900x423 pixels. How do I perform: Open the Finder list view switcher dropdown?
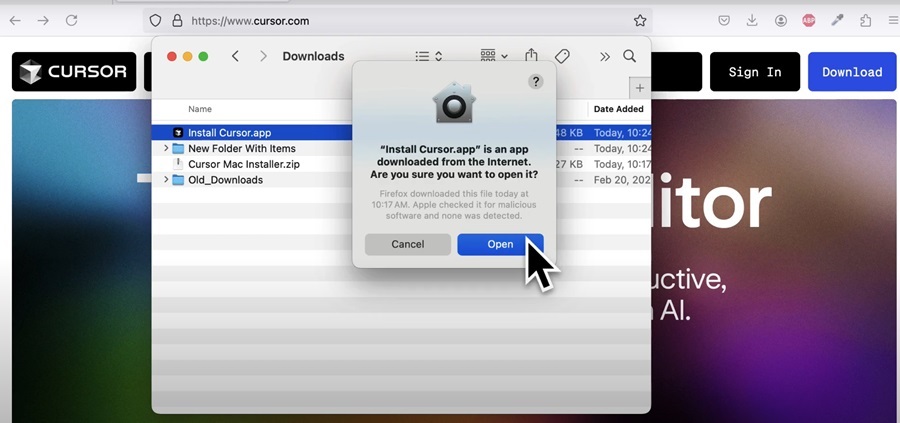(429, 56)
